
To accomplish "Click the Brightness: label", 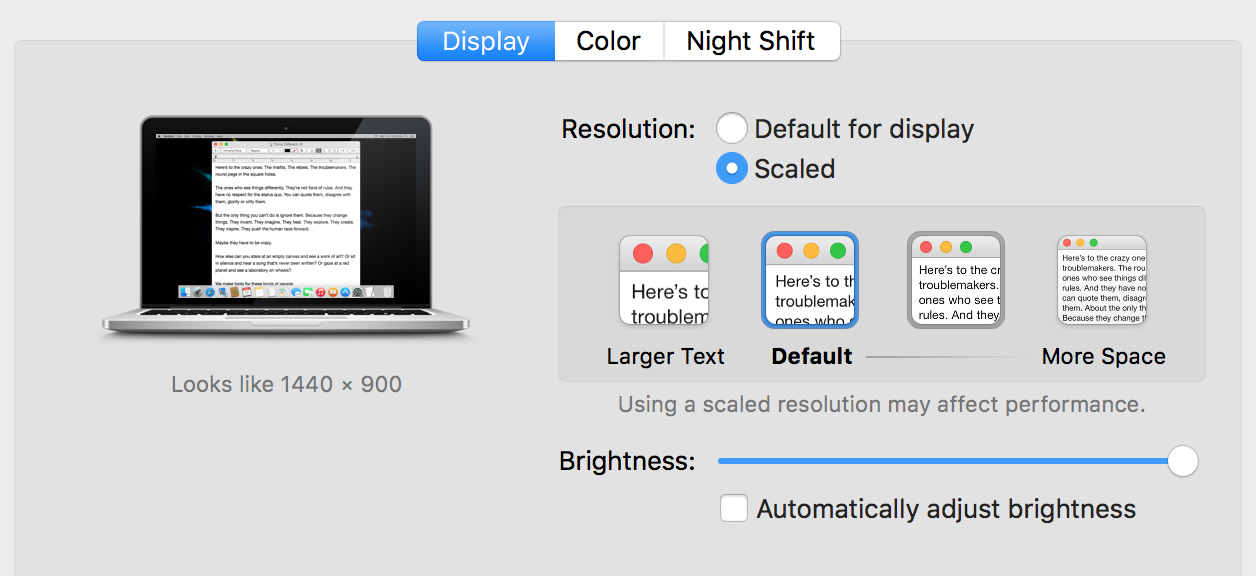I will pyautogui.click(x=627, y=461).
